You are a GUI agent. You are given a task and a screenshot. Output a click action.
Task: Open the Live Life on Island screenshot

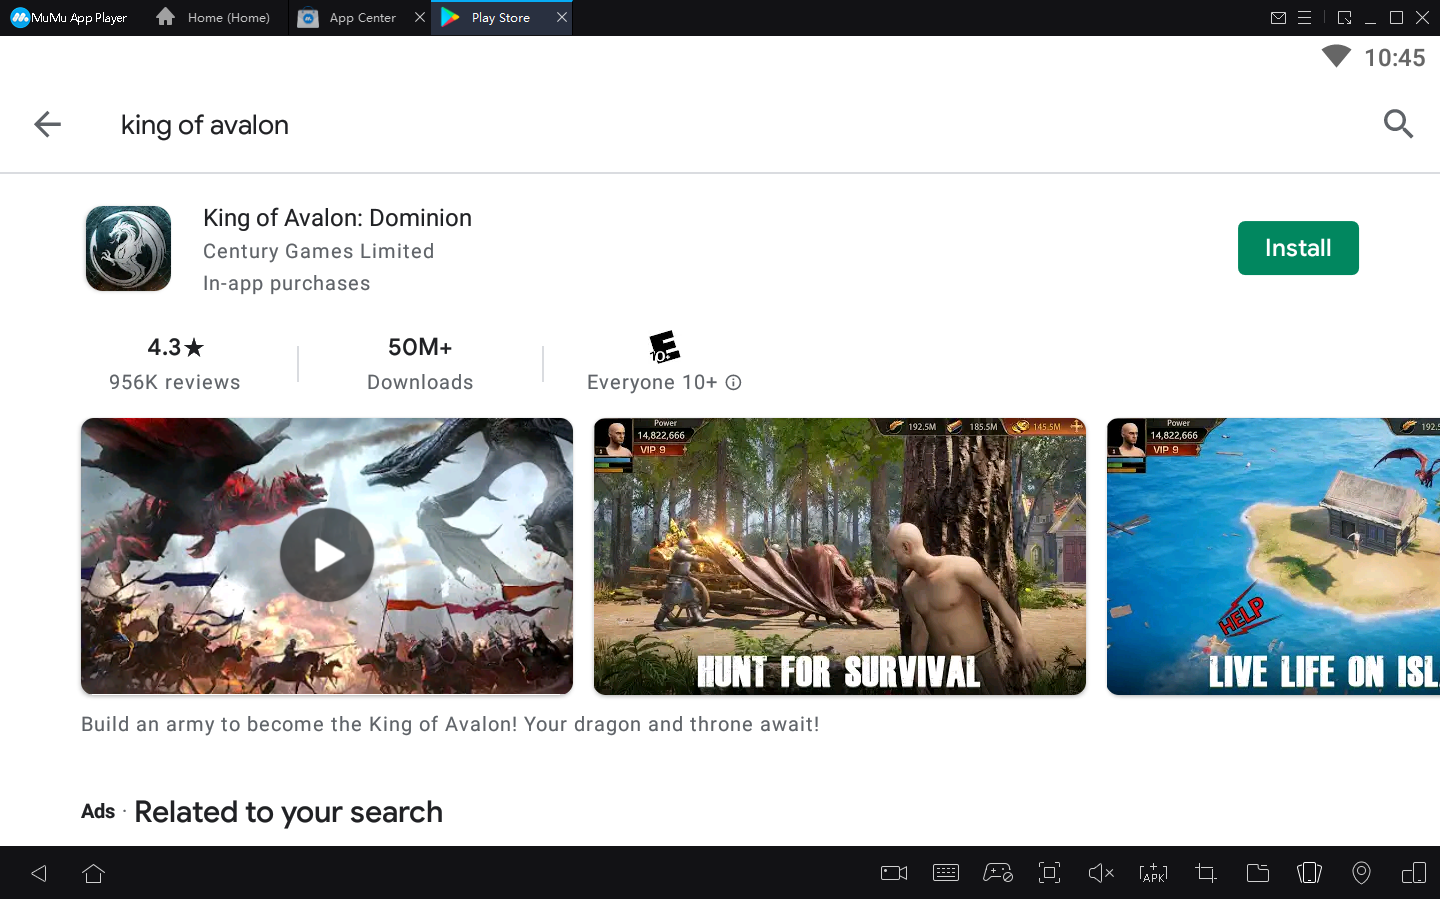point(1273,556)
